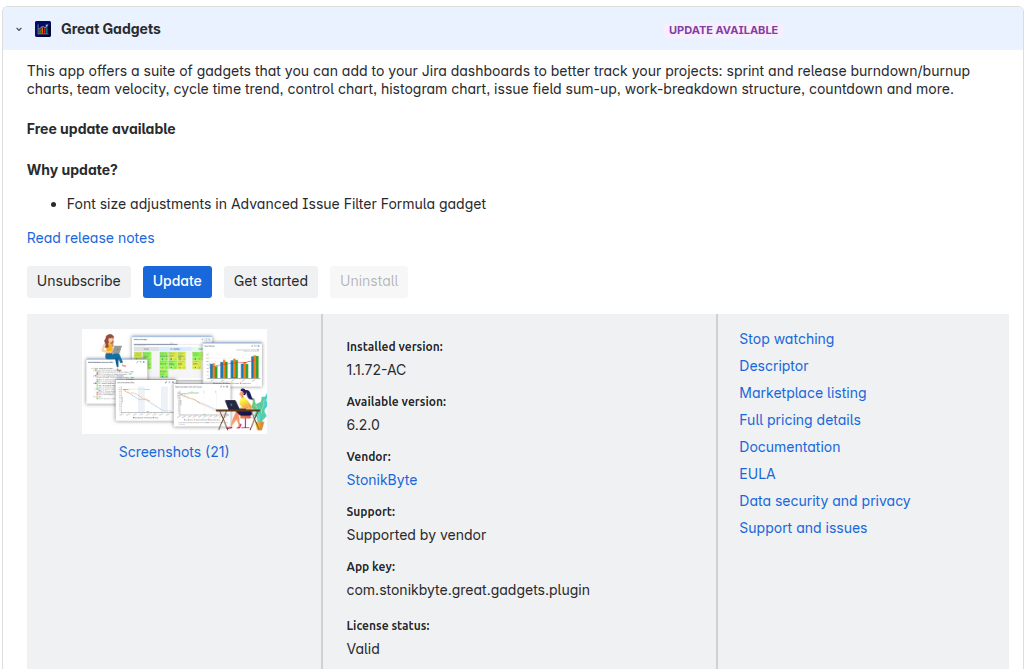Go to the Marketplace listing
Image resolution: width=1029 pixels, height=669 pixels.
coord(802,393)
